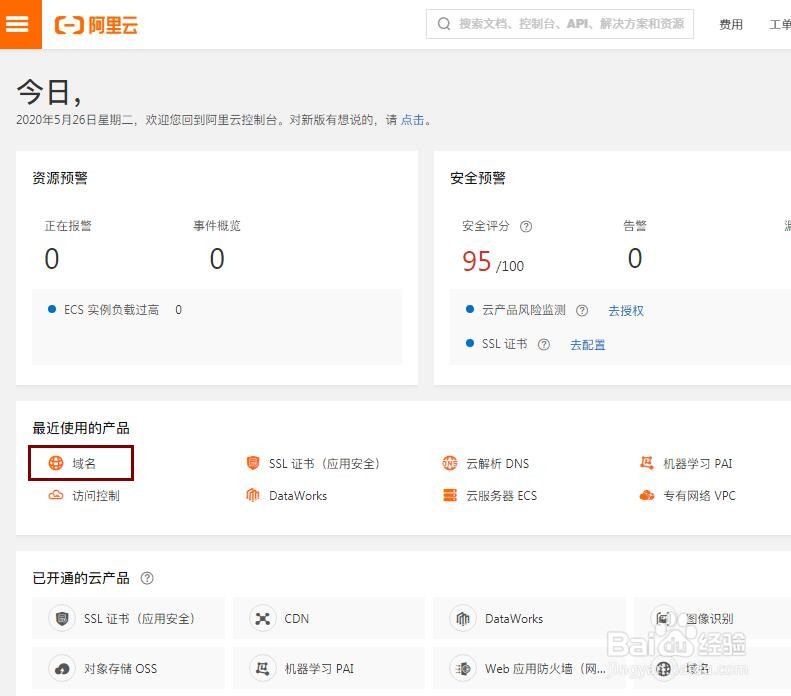The height and width of the screenshot is (696, 791).
Task: Open the 工单 menu
Action: [x=780, y=24]
